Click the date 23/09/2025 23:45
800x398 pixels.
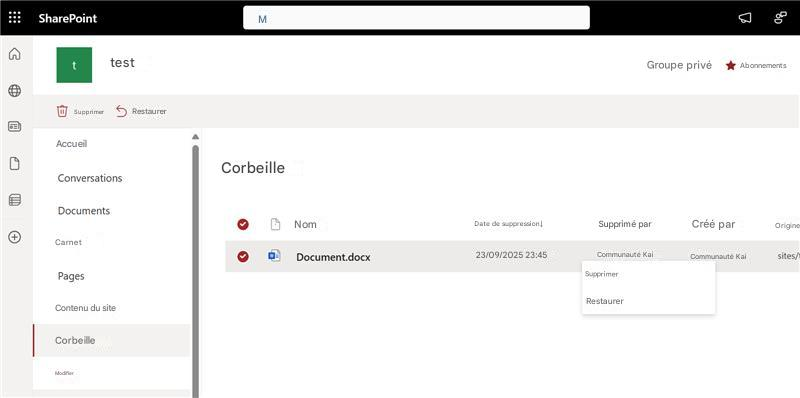click(511, 255)
